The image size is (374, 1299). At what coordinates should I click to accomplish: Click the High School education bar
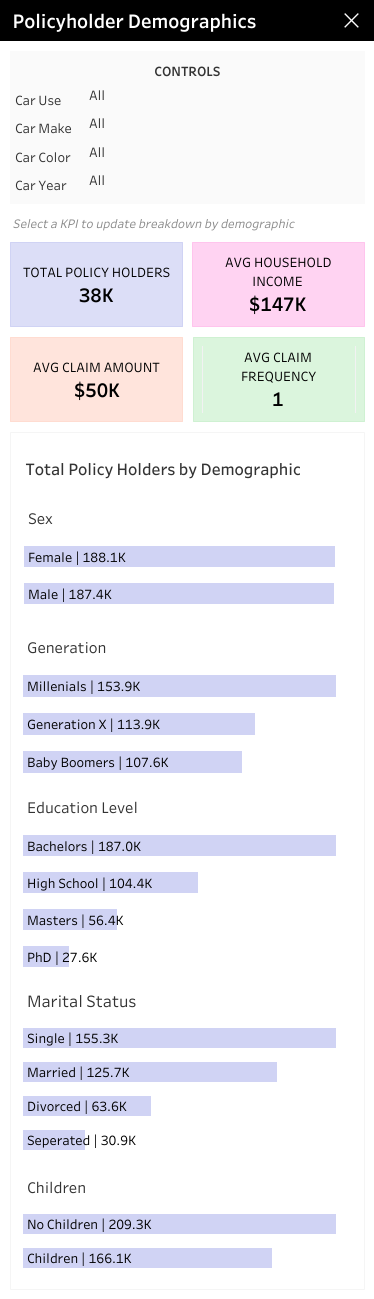pyautogui.click(x=111, y=883)
